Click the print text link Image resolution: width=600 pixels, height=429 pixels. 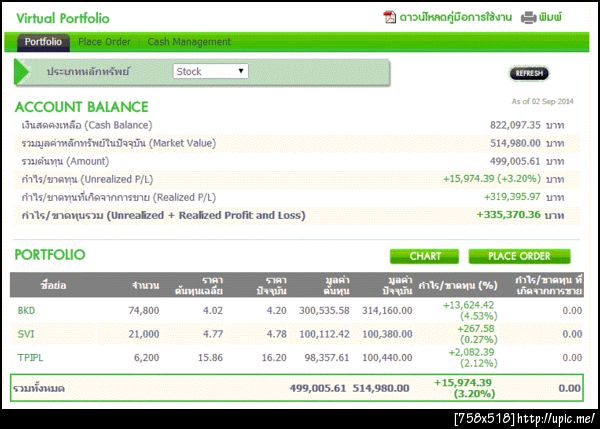click(x=550, y=17)
